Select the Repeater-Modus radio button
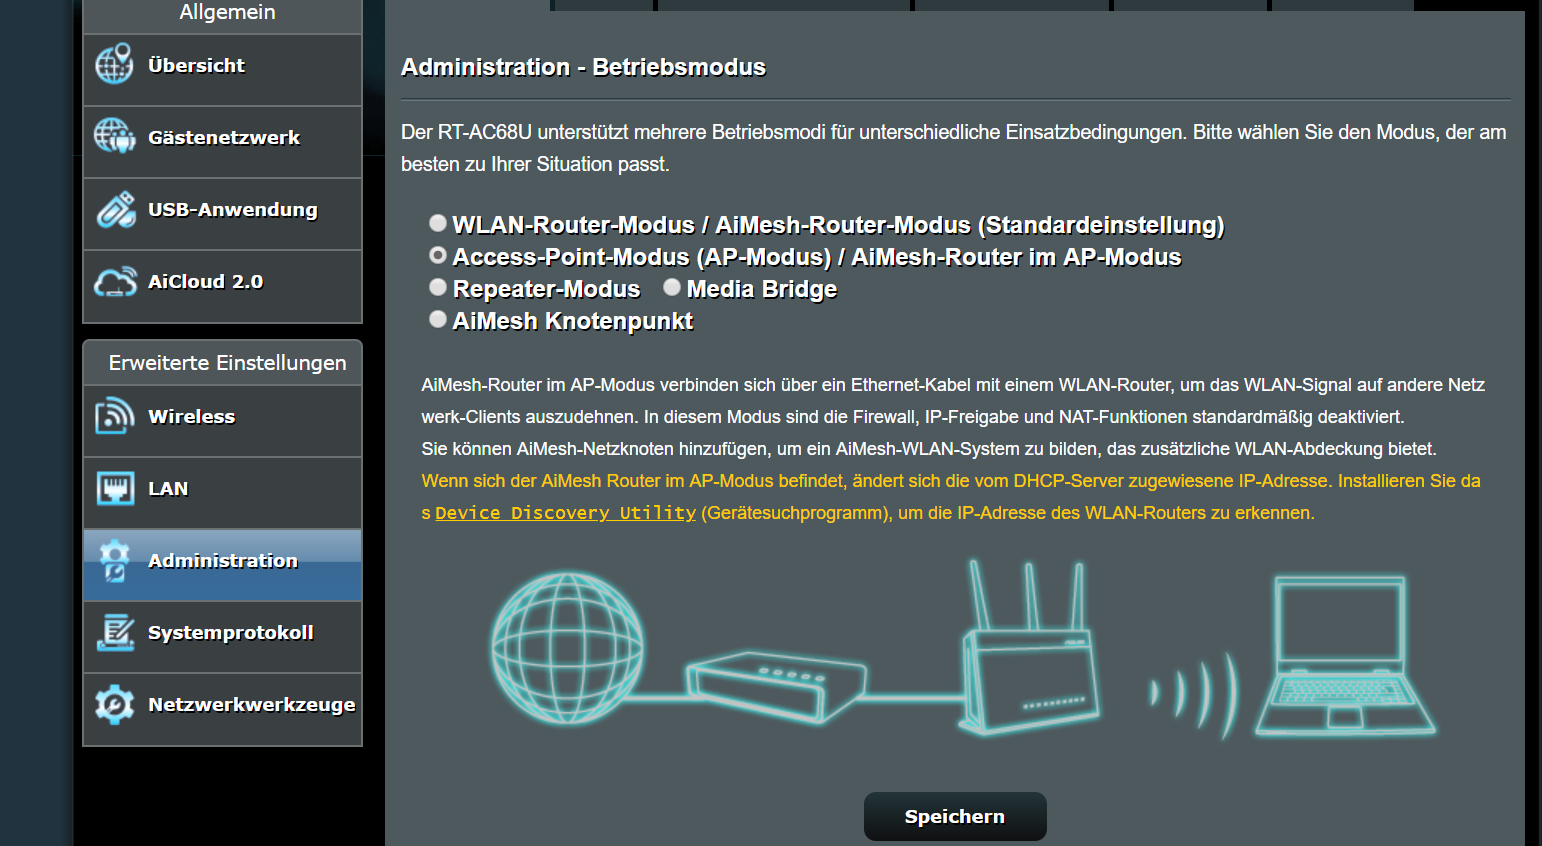Viewport: 1542px width, 846px height. tap(438, 287)
